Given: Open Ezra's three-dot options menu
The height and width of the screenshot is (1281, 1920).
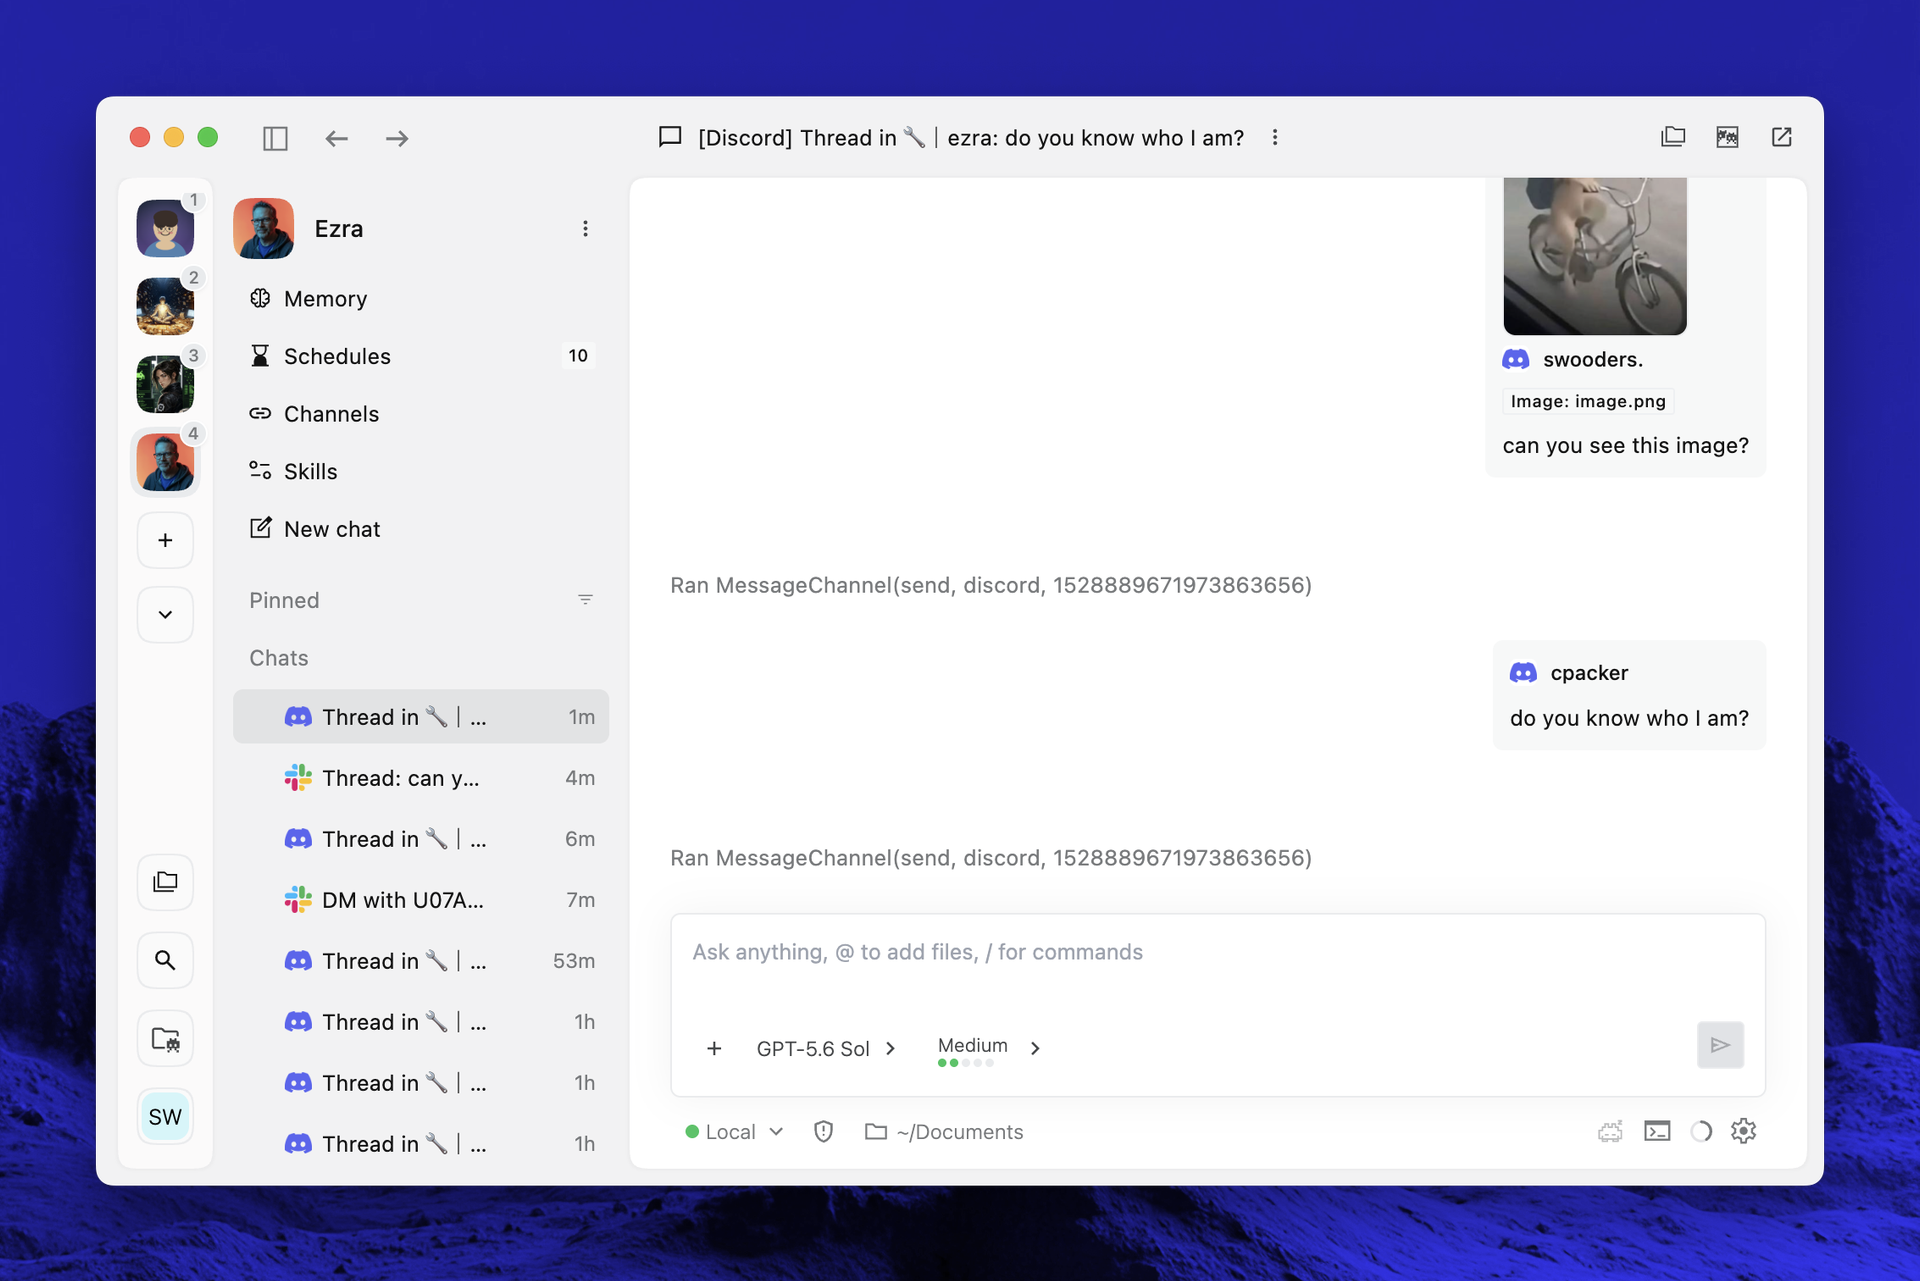Looking at the screenshot, I should pos(585,229).
